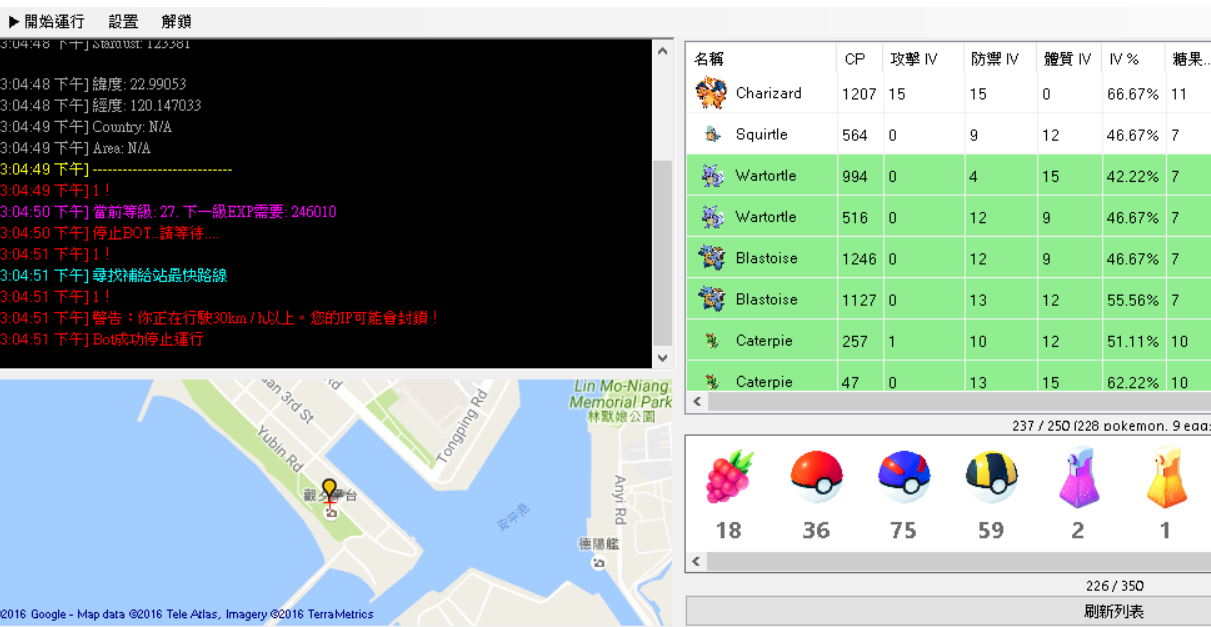Image resolution: width=1211 pixels, height=627 pixels.
Task: Click the Razz Berry item icon
Action: point(729,477)
